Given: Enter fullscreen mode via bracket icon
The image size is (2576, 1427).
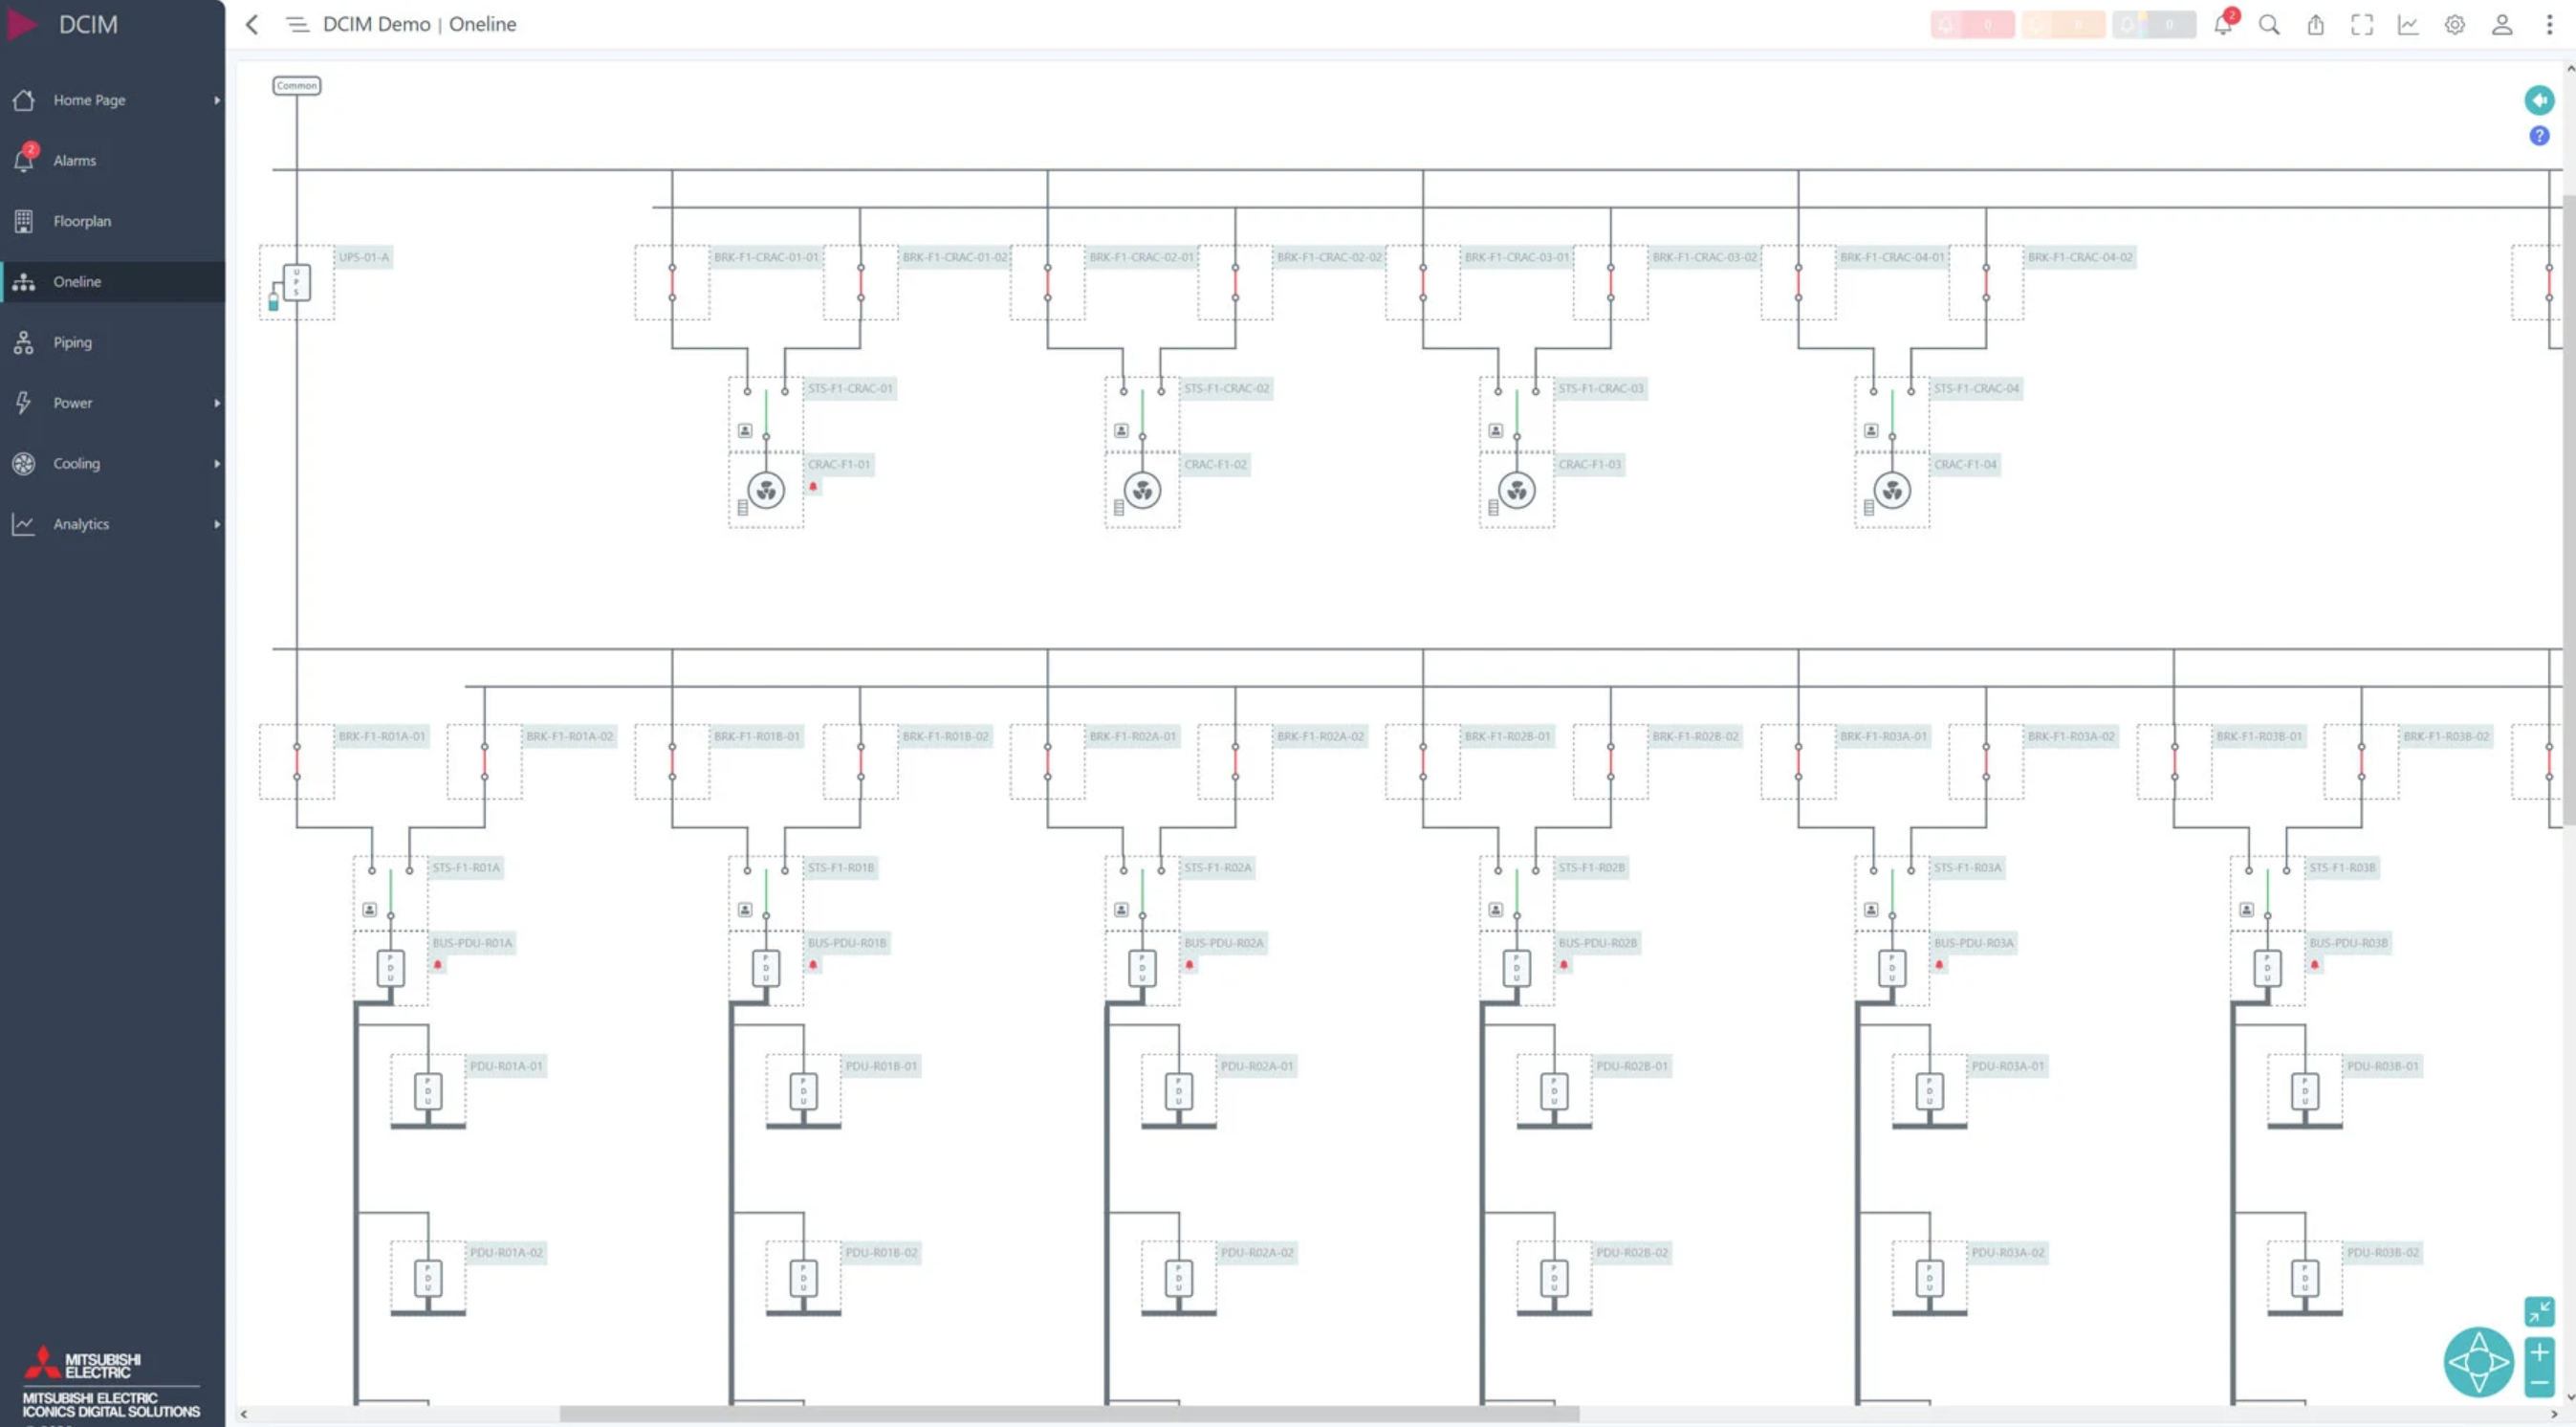Looking at the screenshot, I should point(2362,24).
